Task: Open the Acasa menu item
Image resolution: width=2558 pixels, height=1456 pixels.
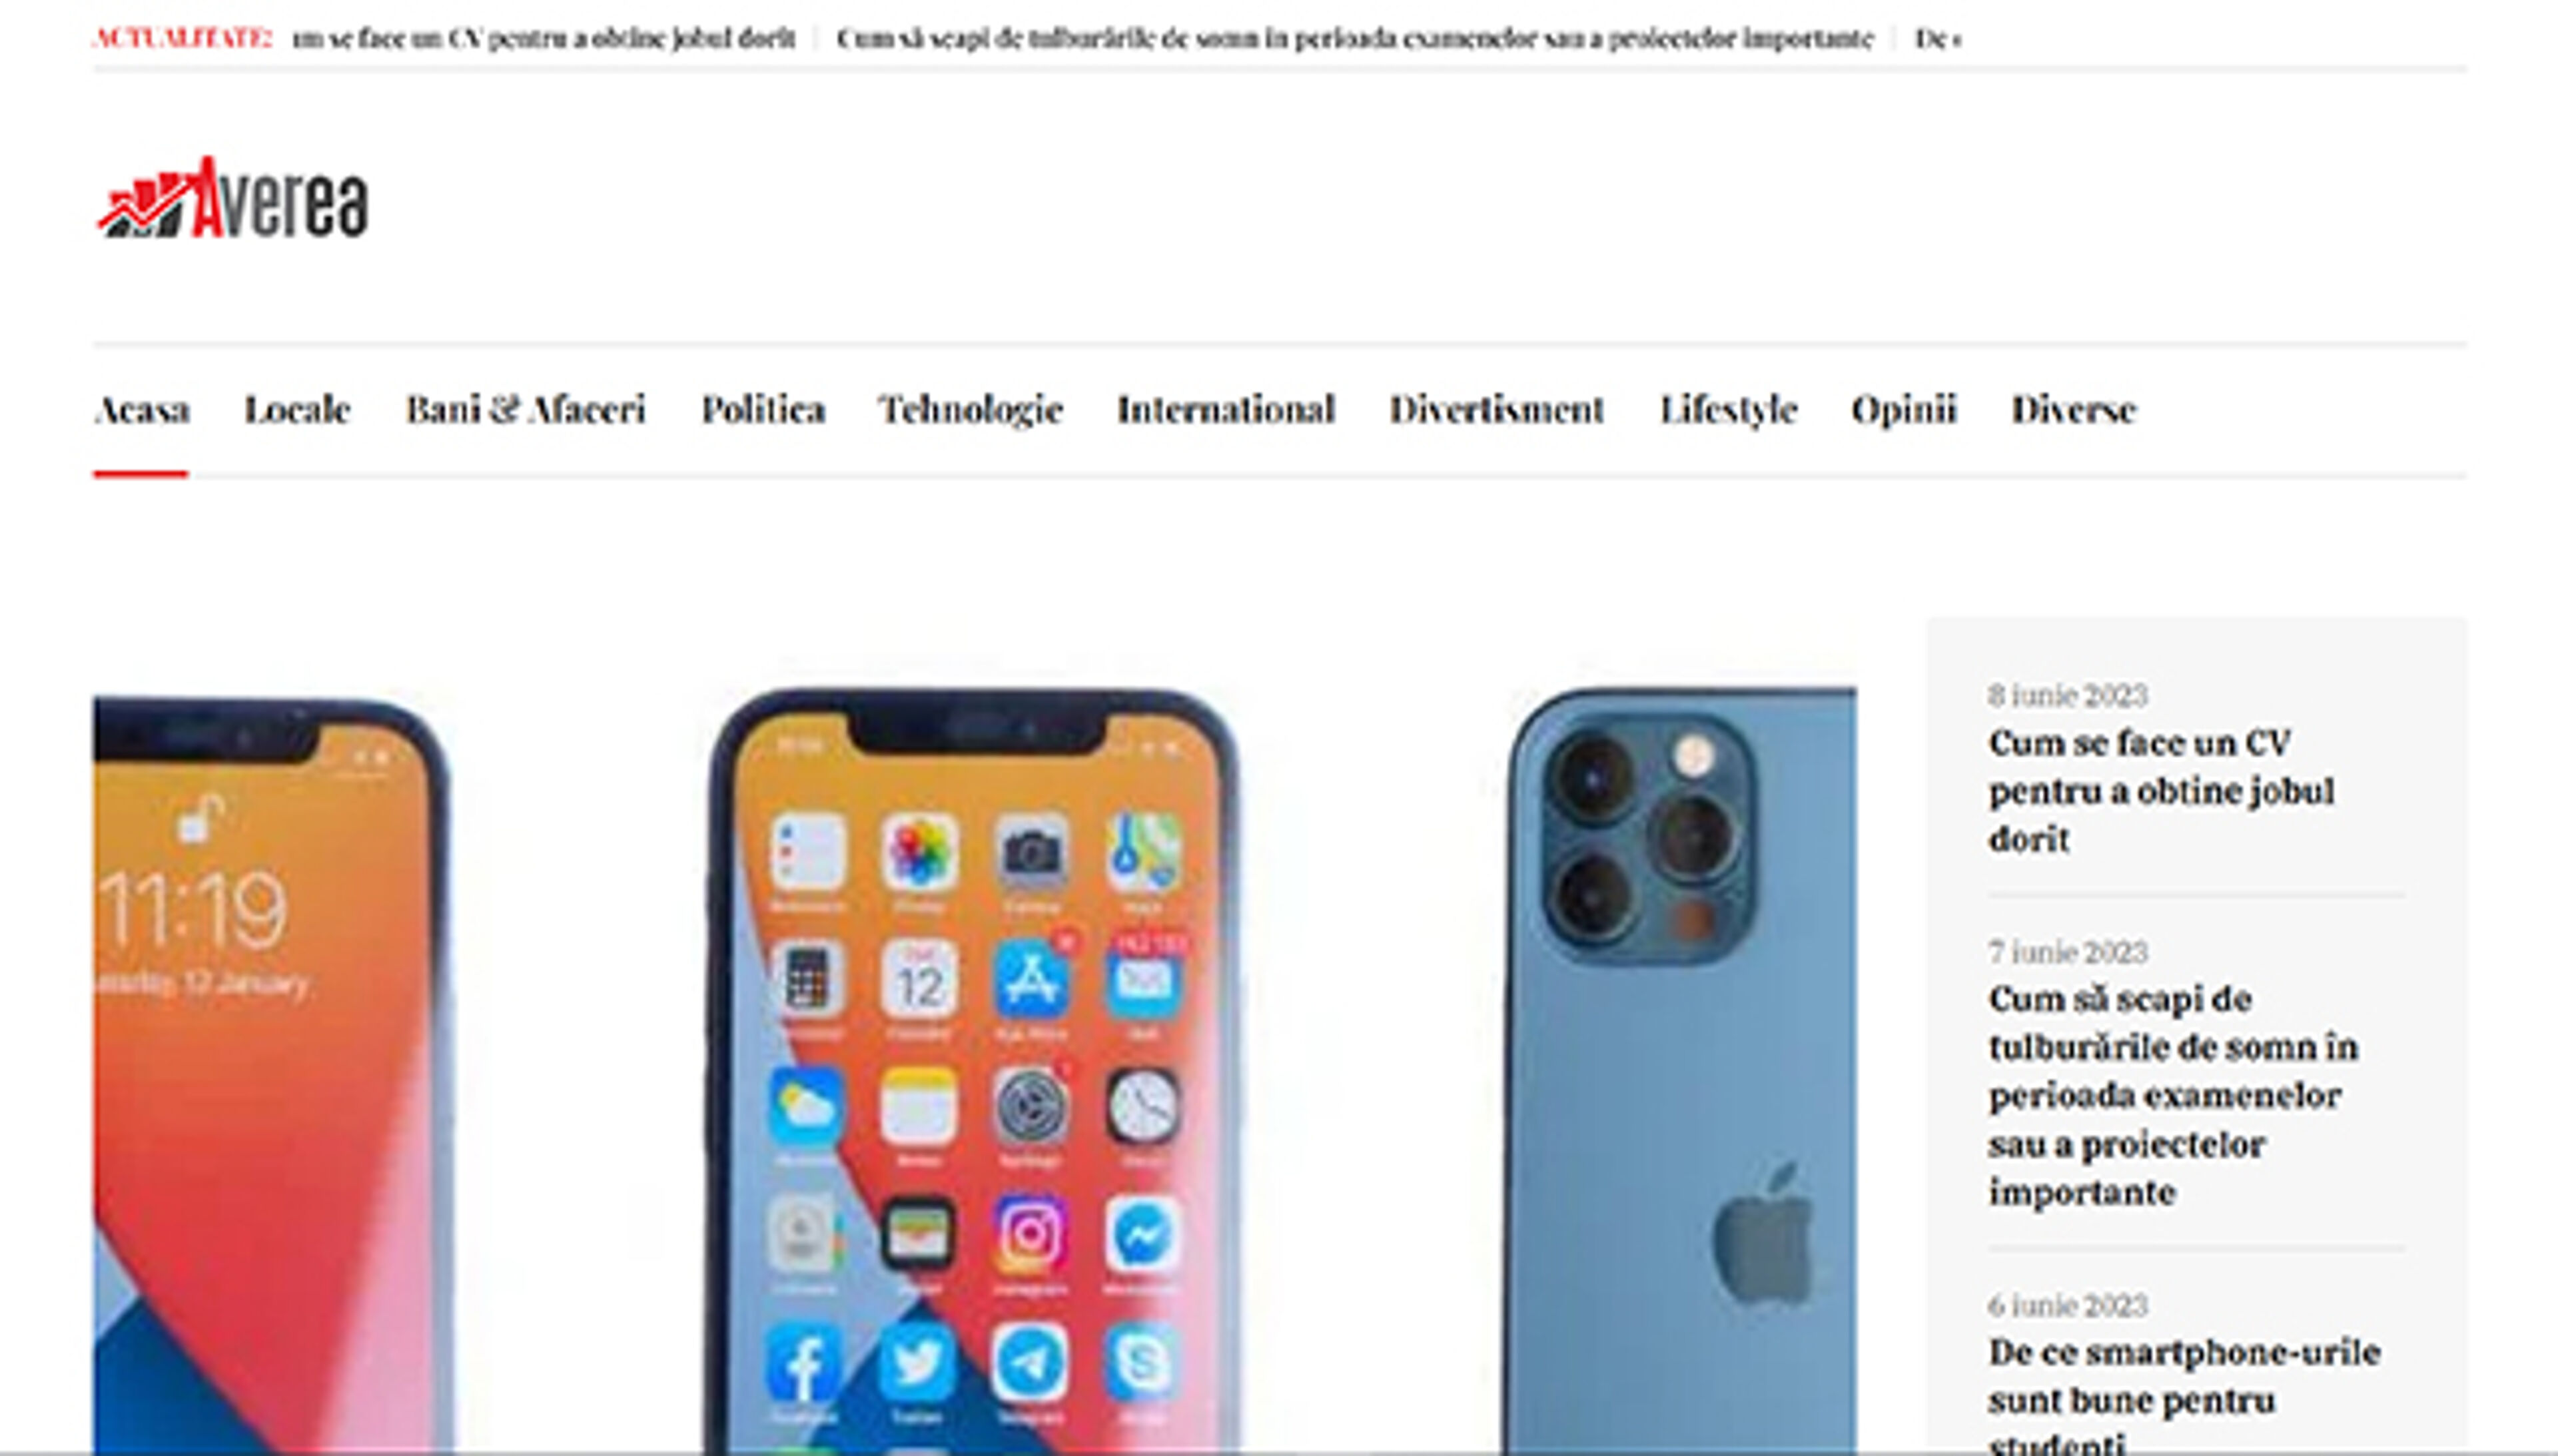Action: point(141,409)
